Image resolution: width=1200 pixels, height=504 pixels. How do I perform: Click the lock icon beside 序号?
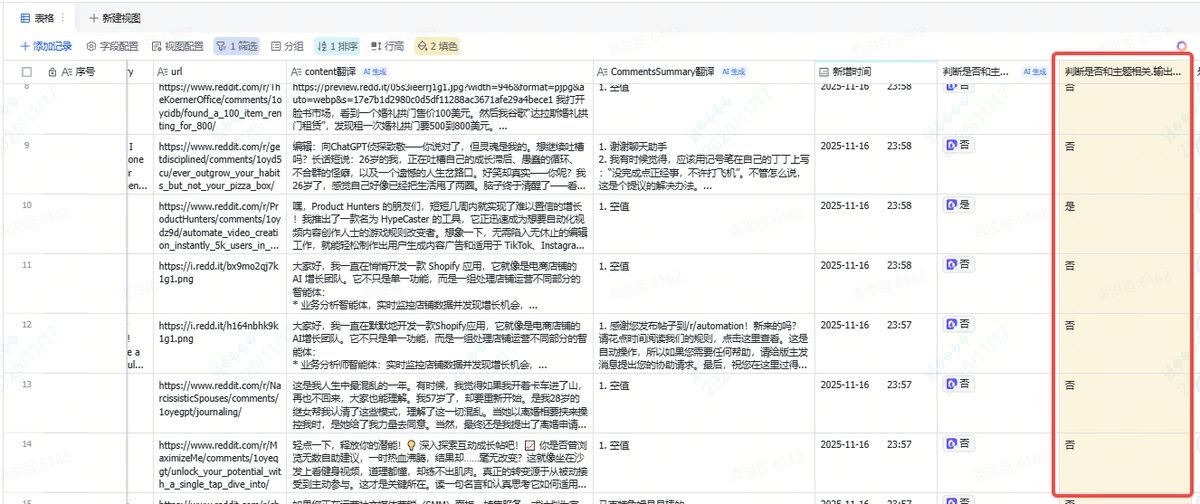tap(52, 72)
